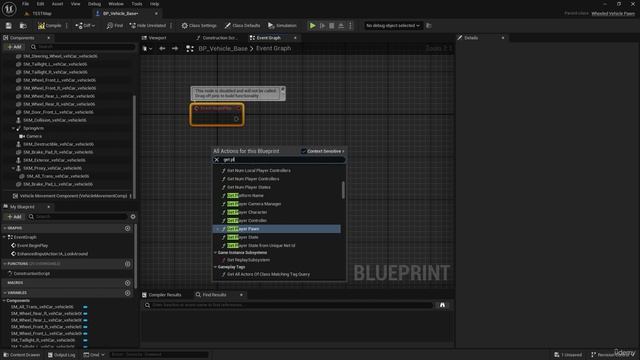Image resolution: width=640 pixels, height=360 pixels.
Task: Switch to the Find Results tab
Action: pyautogui.click(x=214, y=295)
